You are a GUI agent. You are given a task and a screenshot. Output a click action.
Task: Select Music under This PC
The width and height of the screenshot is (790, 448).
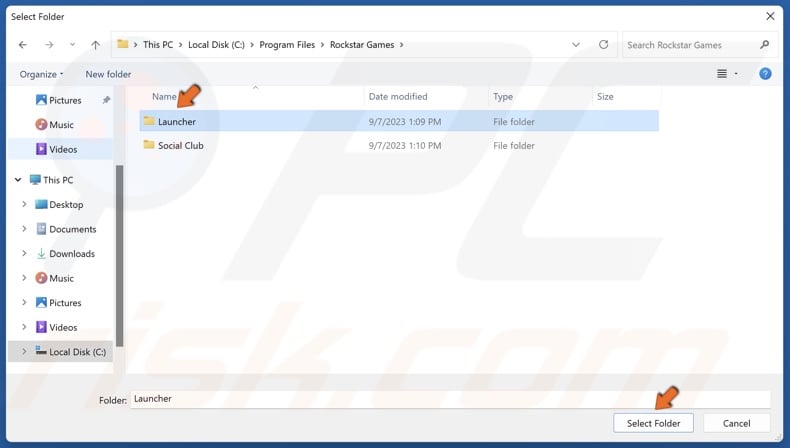pyautogui.click(x=61, y=278)
